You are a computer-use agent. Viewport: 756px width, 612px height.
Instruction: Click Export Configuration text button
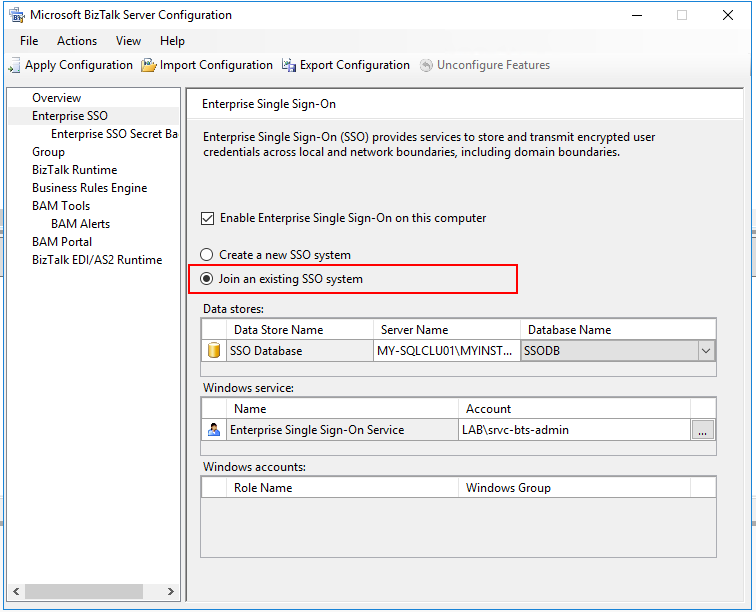click(x=354, y=65)
